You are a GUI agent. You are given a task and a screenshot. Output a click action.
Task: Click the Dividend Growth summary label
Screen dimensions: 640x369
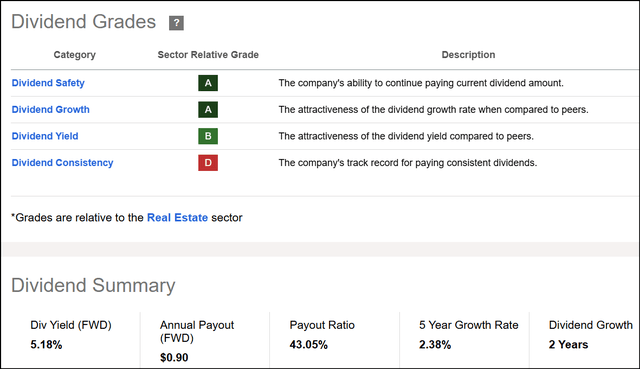591,325
